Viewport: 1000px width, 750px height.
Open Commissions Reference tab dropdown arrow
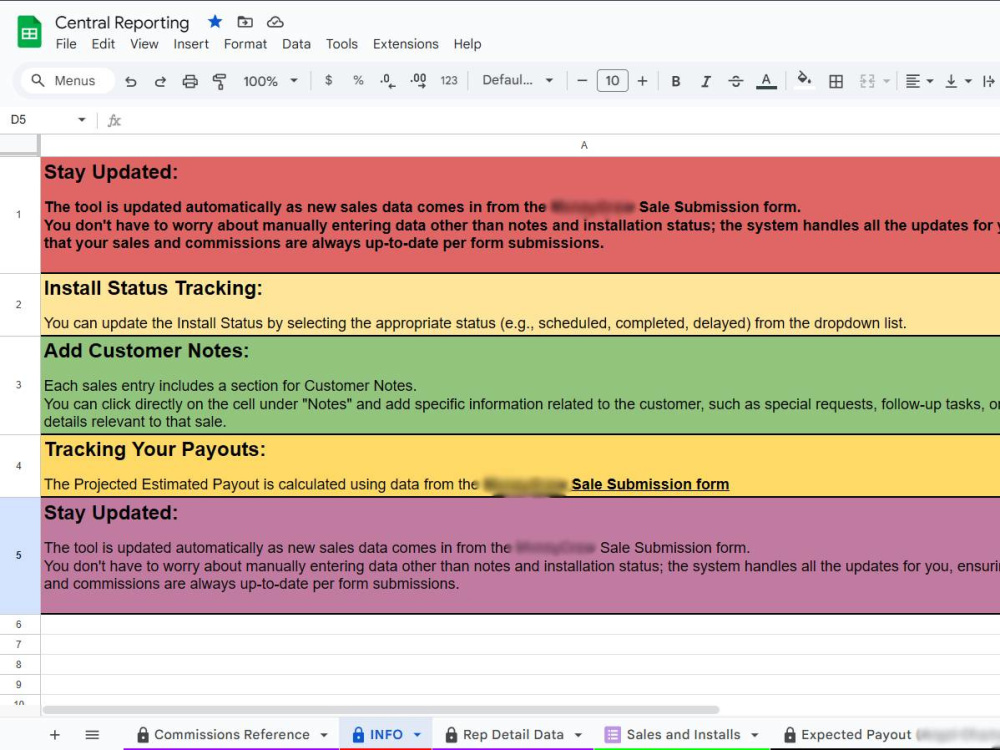[324, 735]
